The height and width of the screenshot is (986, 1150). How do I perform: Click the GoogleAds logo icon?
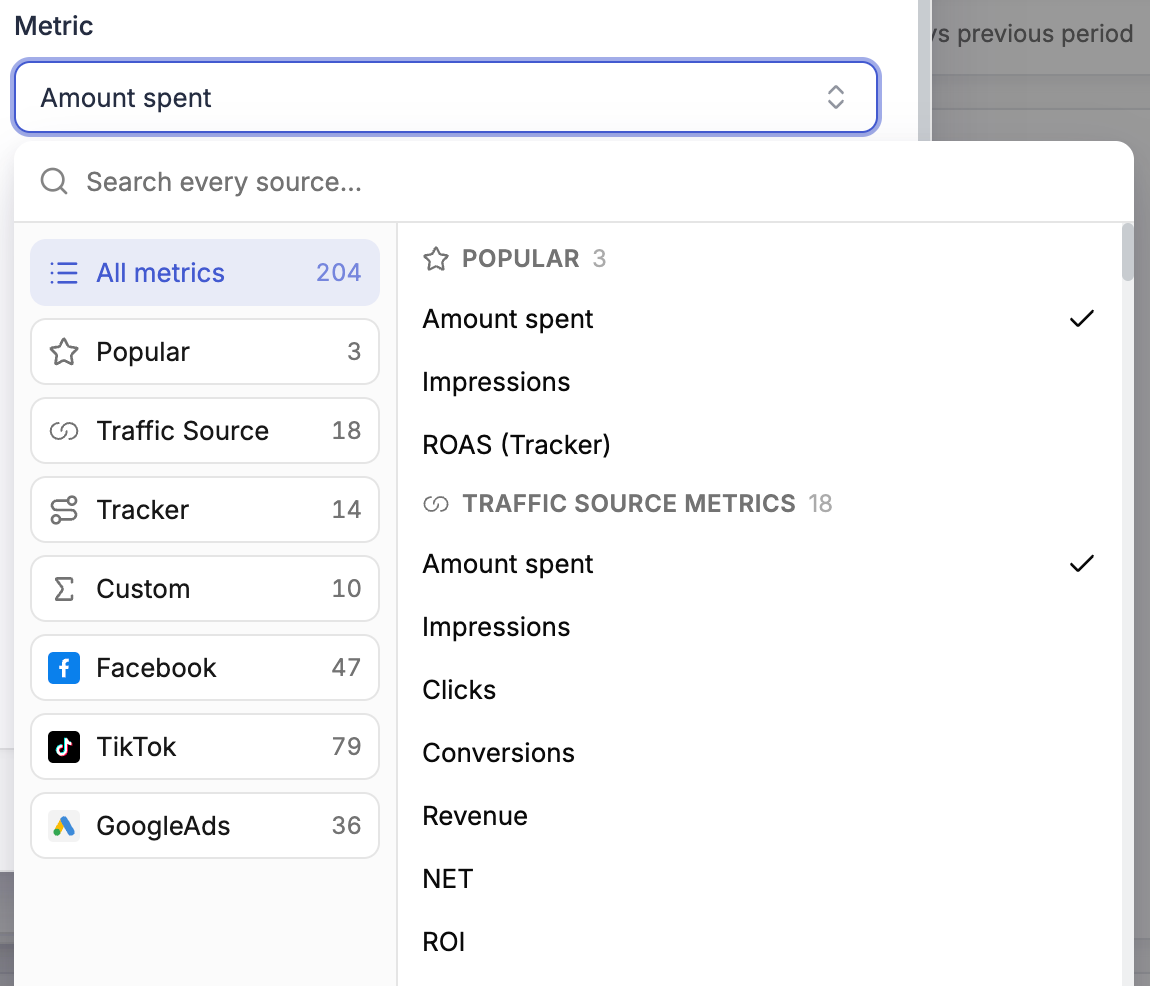[64, 826]
